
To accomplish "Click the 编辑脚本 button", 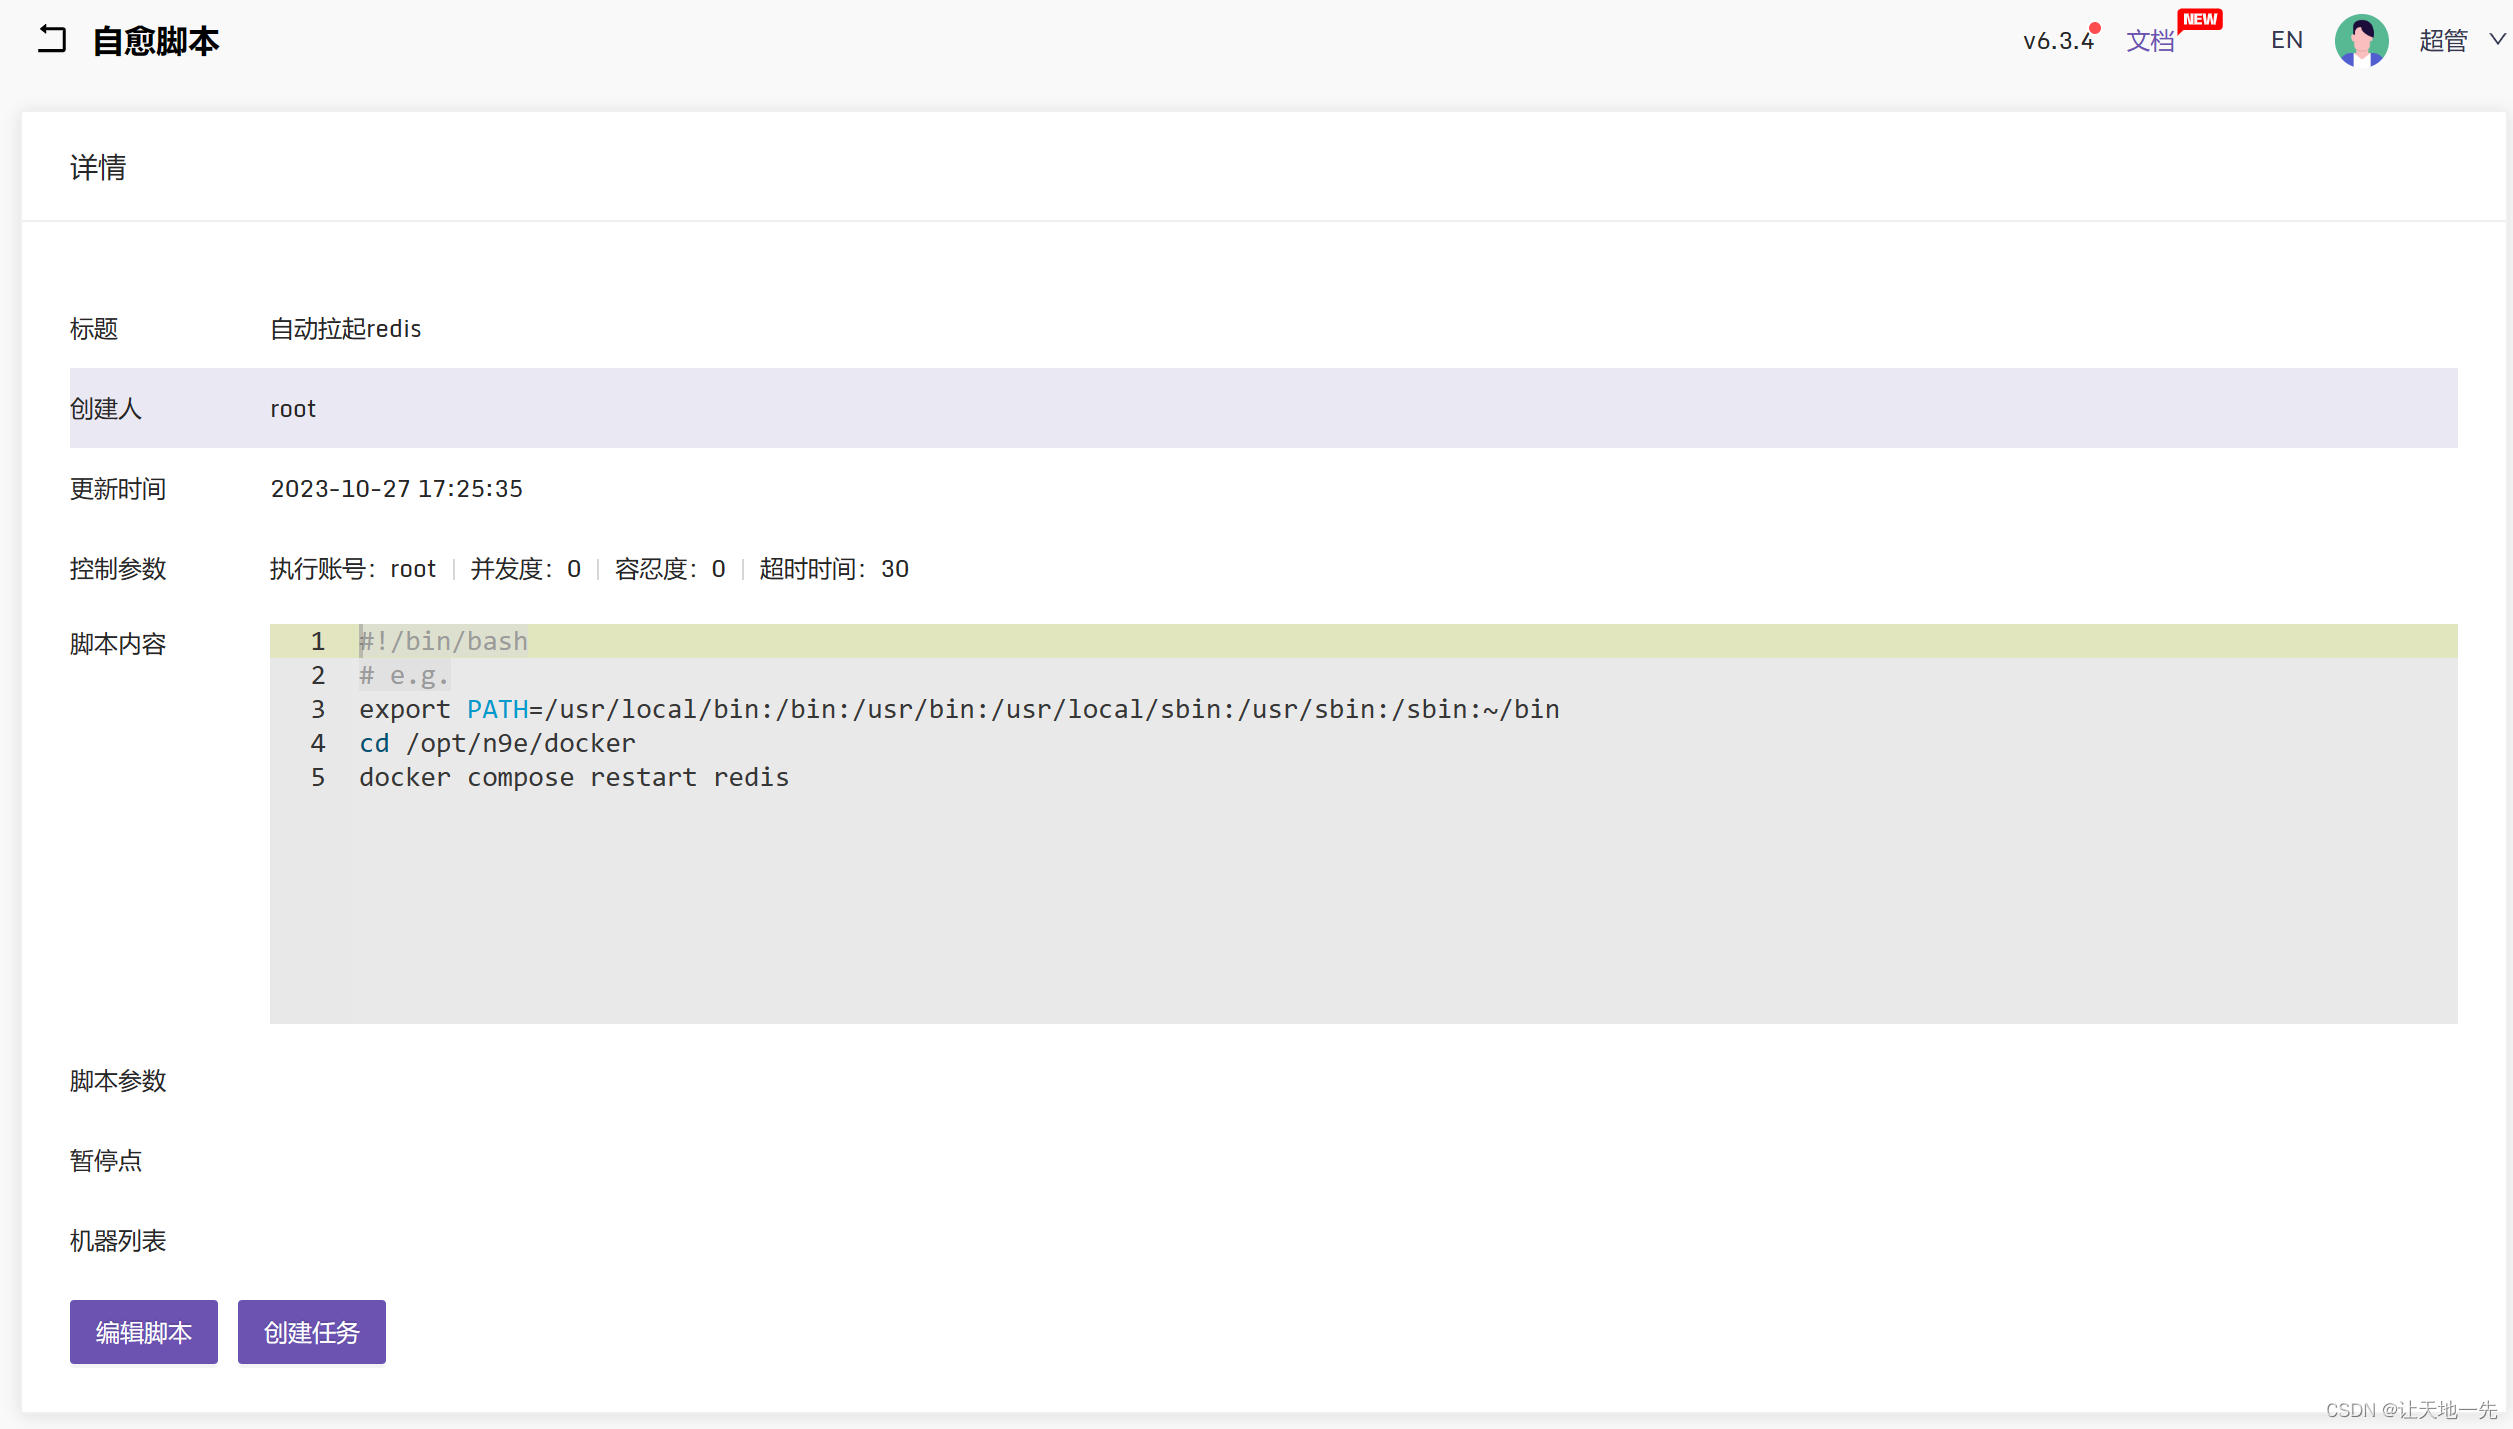I will tap(143, 1332).
